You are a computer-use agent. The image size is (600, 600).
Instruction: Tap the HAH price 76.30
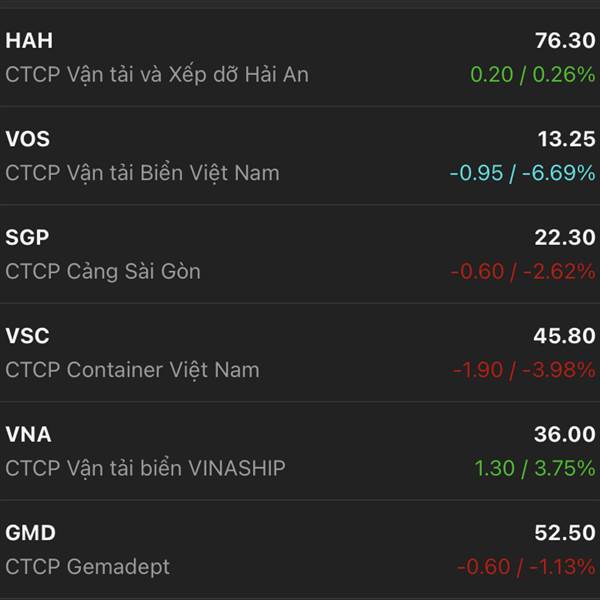[565, 41]
